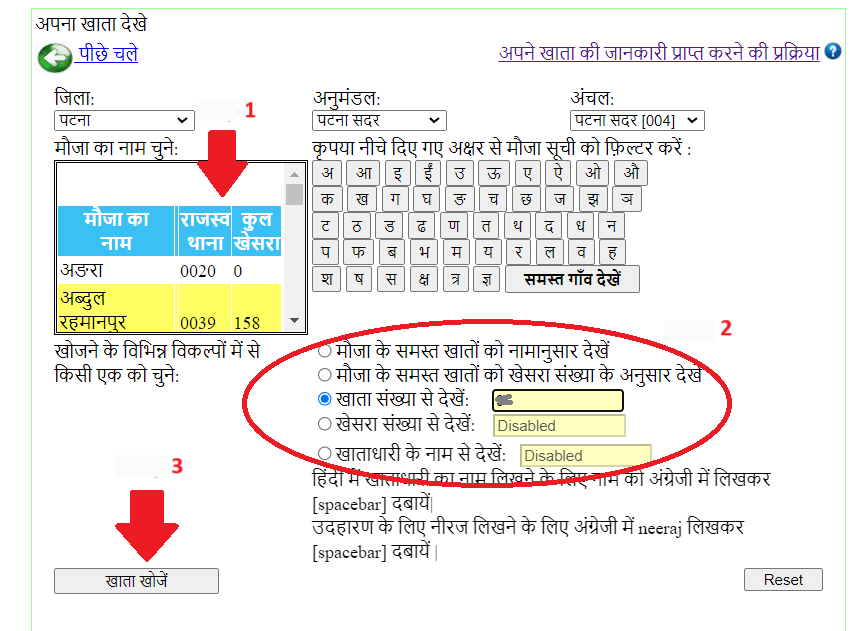This screenshot has width=868, height=631.
Task: Filter mauja list by letter ऐ
Action: point(558,173)
